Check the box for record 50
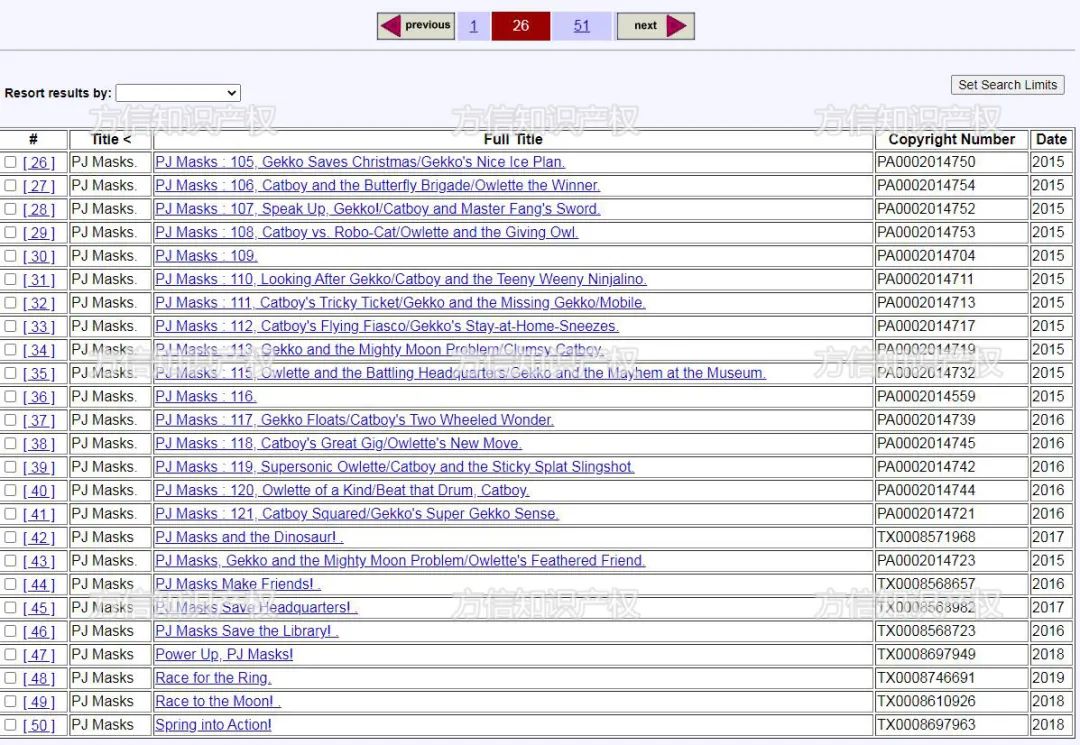This screenshot has width=1080, height=745. (x=10, y=724)
